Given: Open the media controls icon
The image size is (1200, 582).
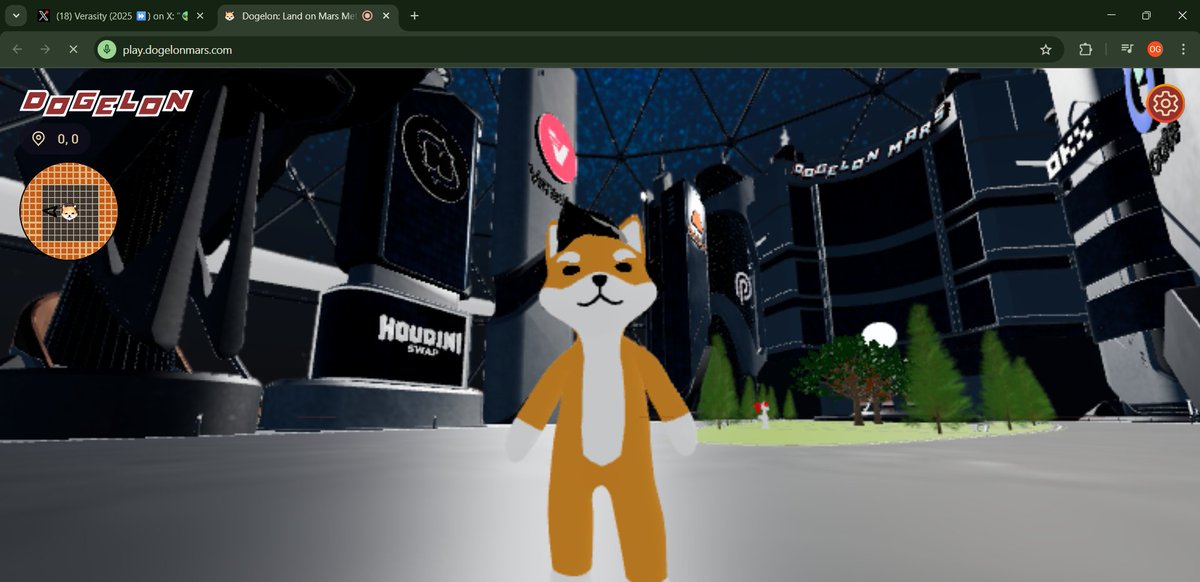Looking at the screenshot, I should [x=1127, y=49].
